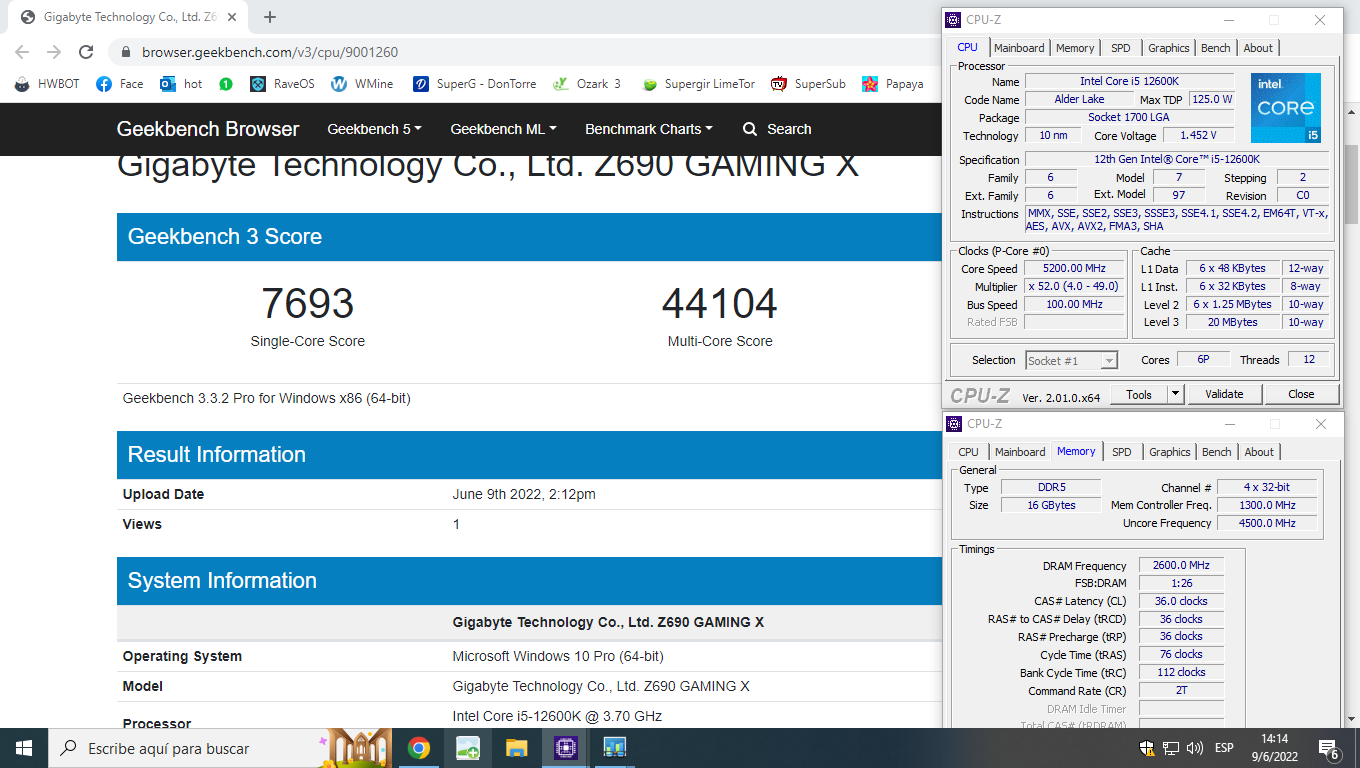Open the Tools dropdown arrow in CPU-Z
Image resolution: width=1360 pixels, height=768 pixels.
pyautogui.click(x=1176, y=394)
